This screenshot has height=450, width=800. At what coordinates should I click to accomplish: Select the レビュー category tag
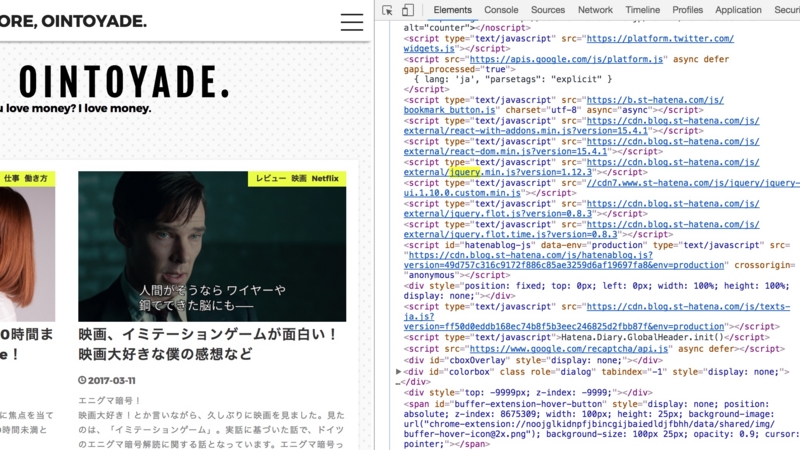pos(271,178)
